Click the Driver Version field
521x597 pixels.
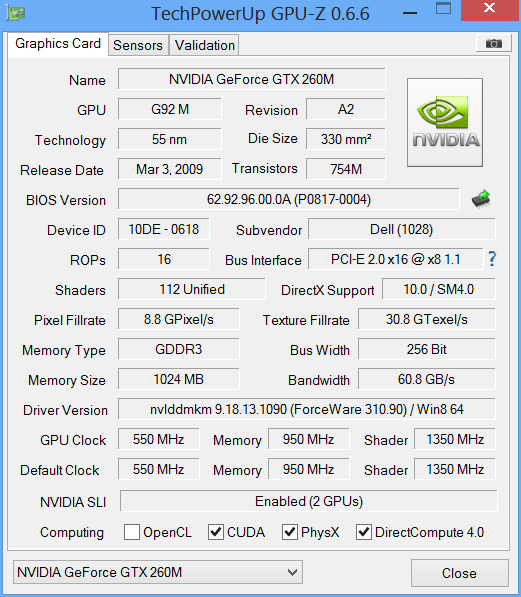coord(307,409)
